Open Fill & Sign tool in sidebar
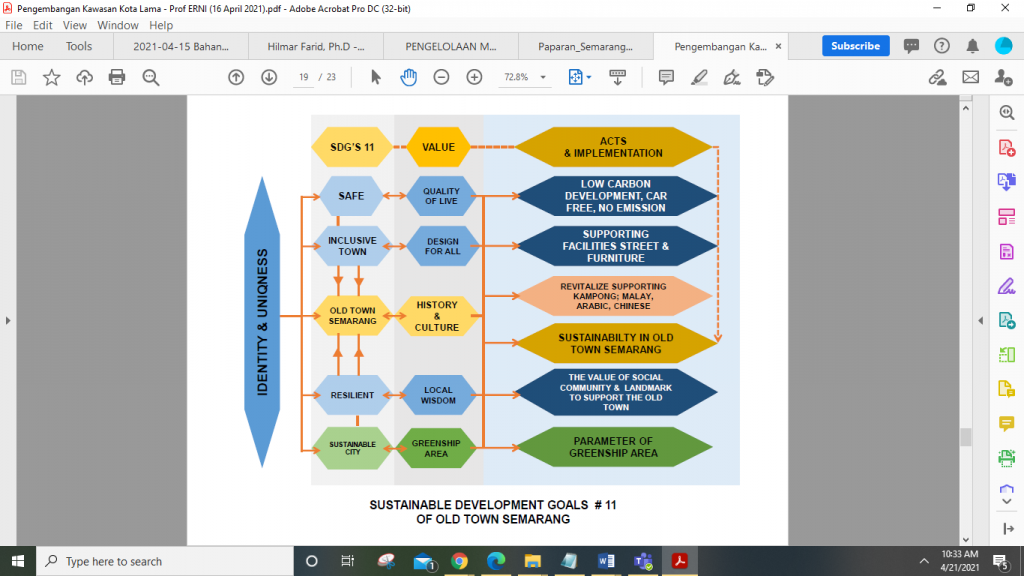 click(1006, 286)
